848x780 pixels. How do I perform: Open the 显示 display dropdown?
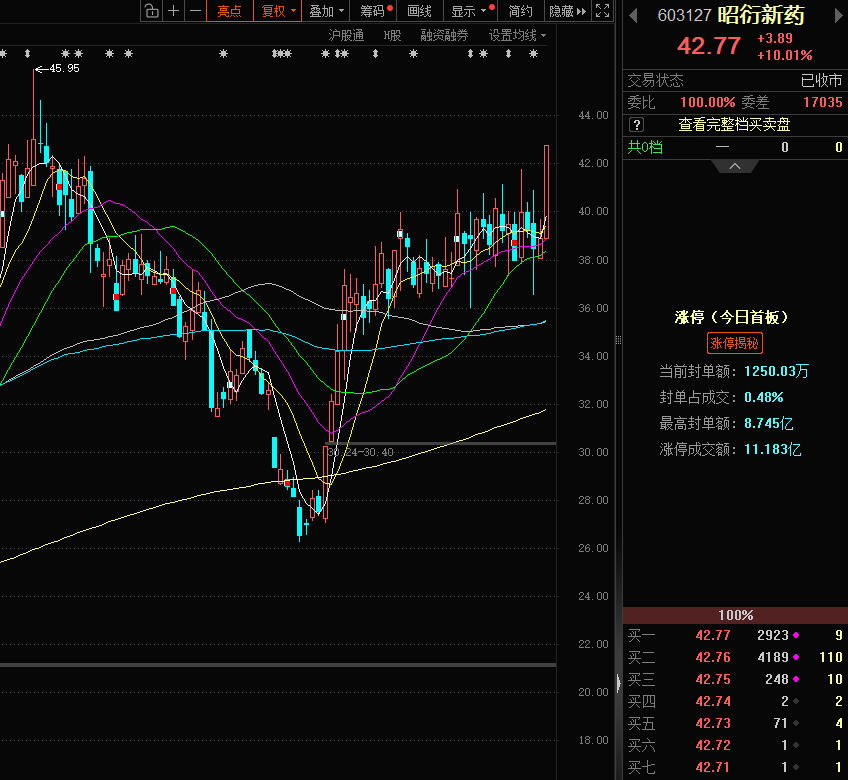[471, 11]
